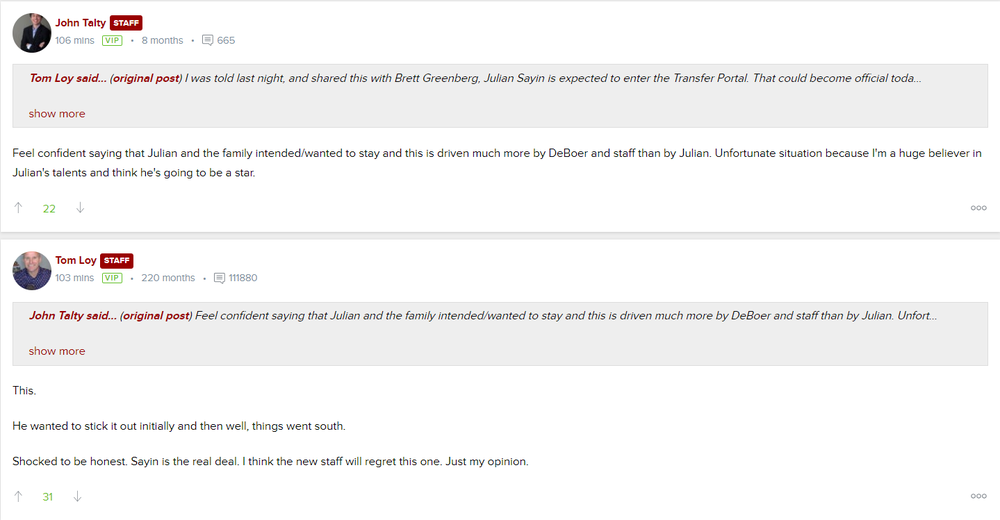Image resolution: width=1000 pixels, height=520 pixels.
Task: Click John Talty's comment count icon
Action: (x=207, y=40)
